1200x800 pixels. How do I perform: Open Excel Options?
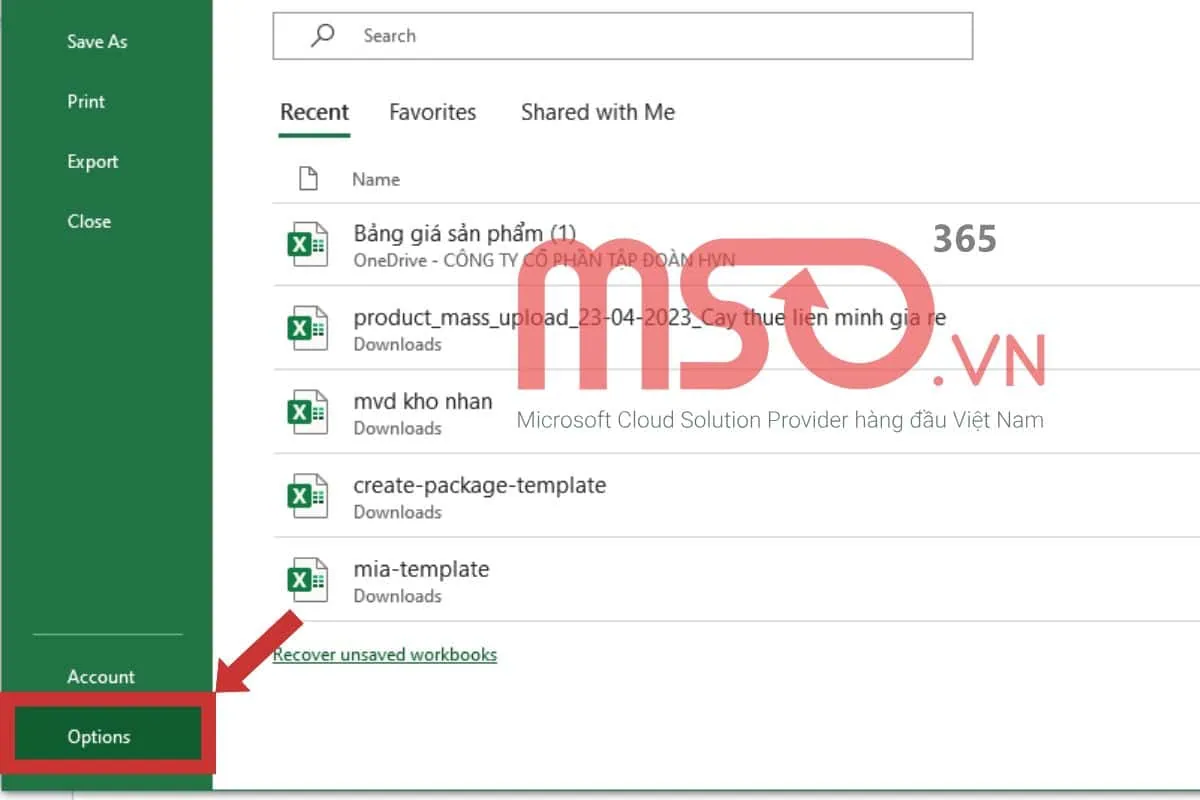(99, 737)
